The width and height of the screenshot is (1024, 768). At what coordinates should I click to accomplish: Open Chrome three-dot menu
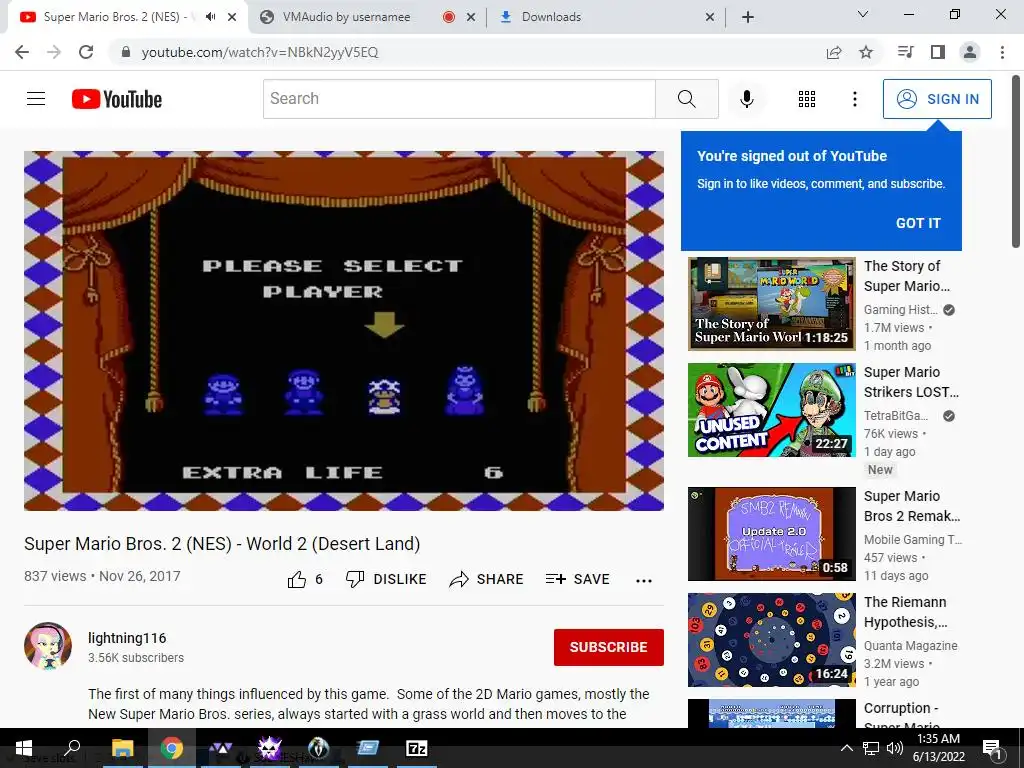pos(1002,52)
